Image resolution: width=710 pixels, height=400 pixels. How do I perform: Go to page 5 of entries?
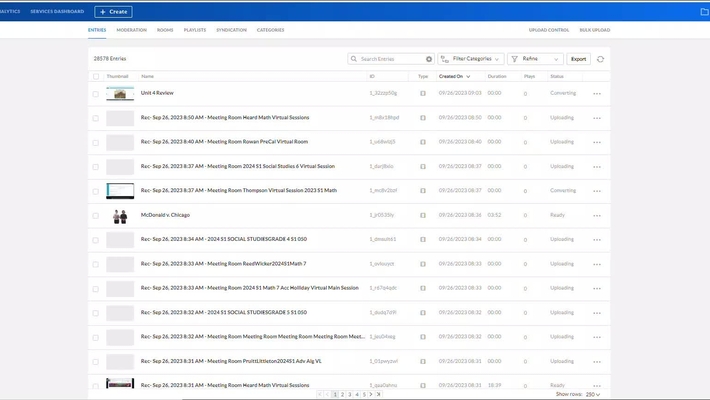(364, 395)
